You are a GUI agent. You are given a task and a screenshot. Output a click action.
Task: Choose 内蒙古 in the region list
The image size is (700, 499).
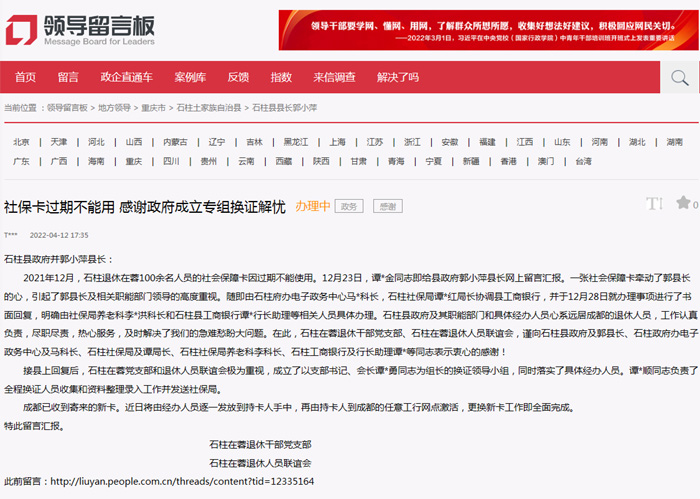[175, 142]
